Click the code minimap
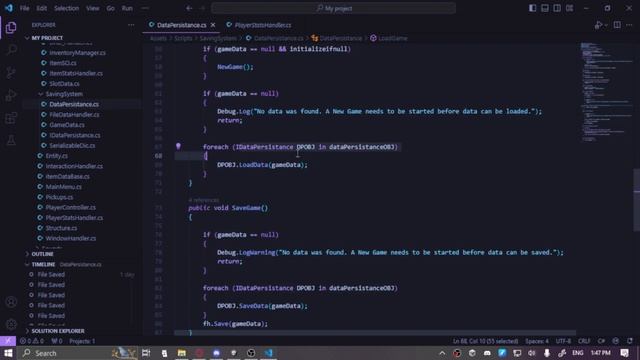640x360 pixels. pyautogui.click(x=607, y=92)
